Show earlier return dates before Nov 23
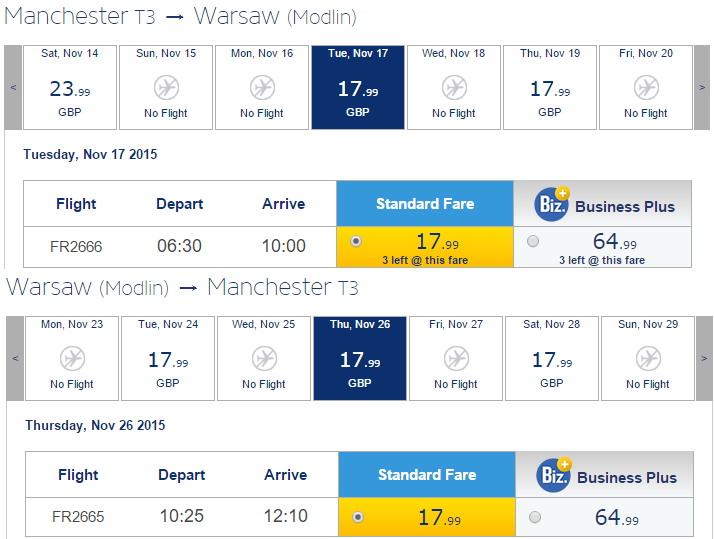 [15, 357]
